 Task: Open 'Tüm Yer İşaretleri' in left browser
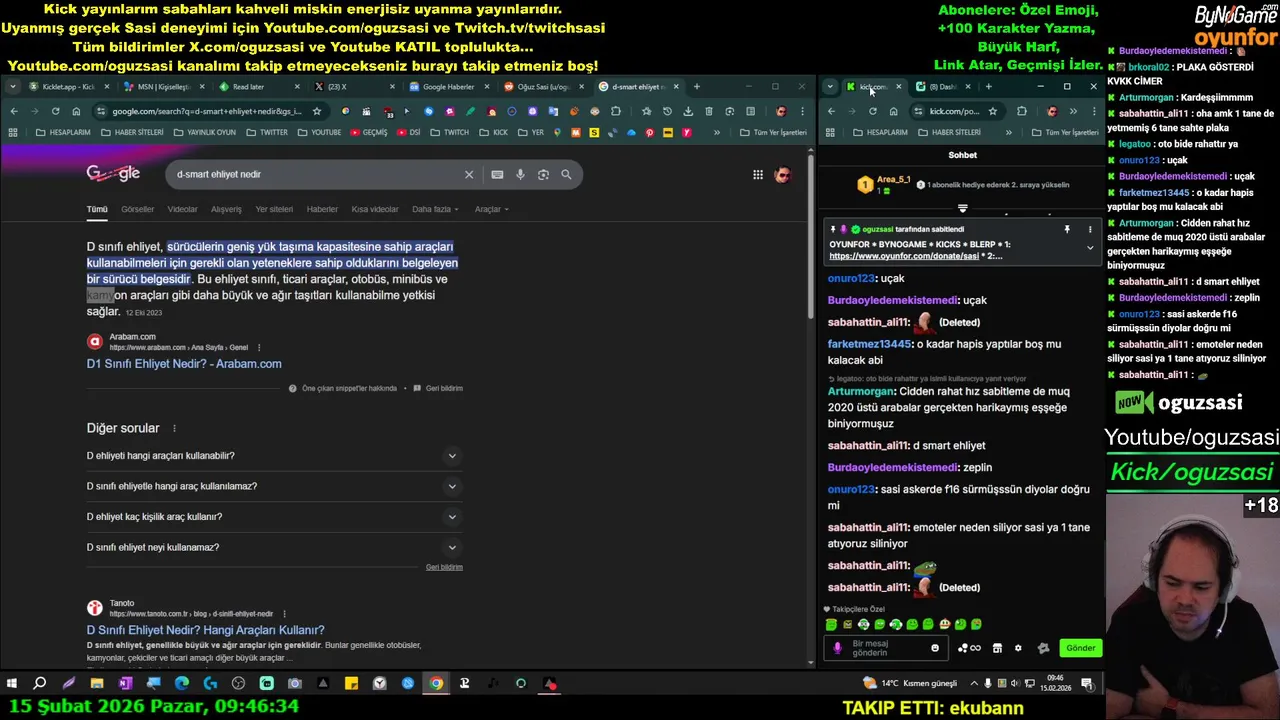773,132
